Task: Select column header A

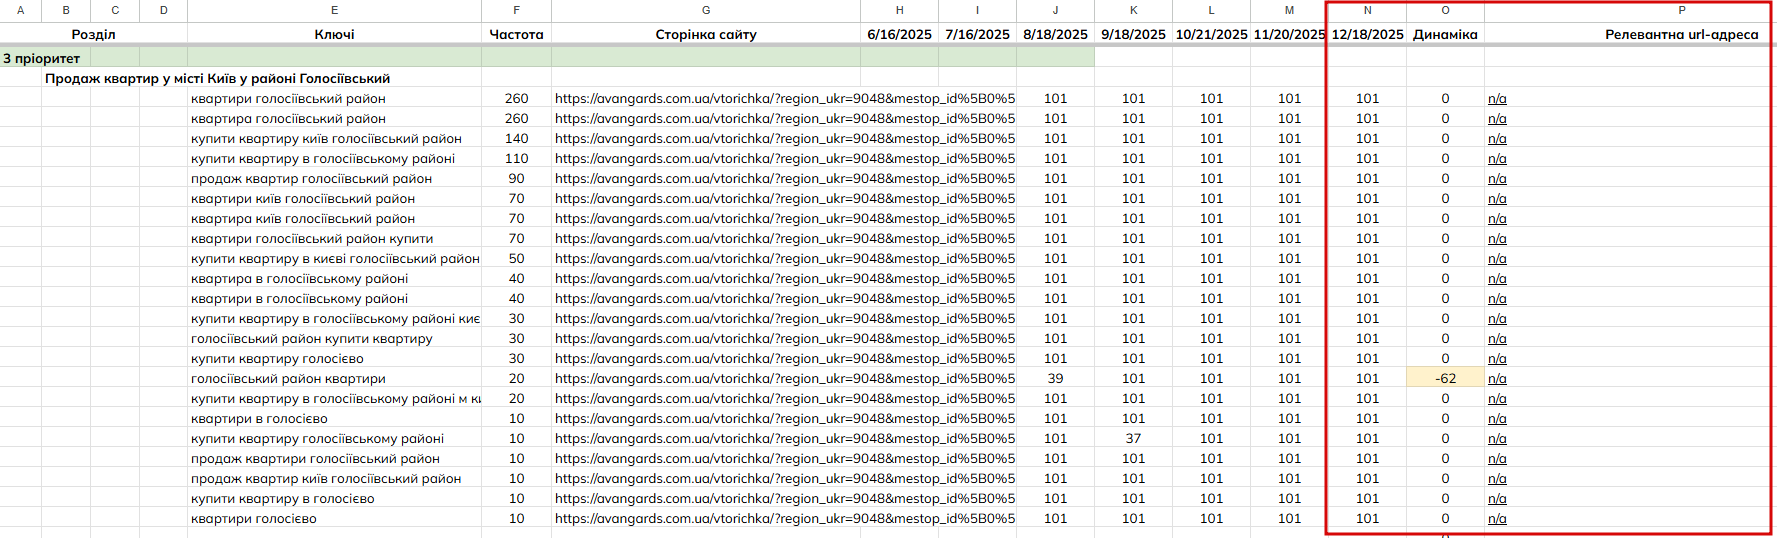Action: point(20,10)
